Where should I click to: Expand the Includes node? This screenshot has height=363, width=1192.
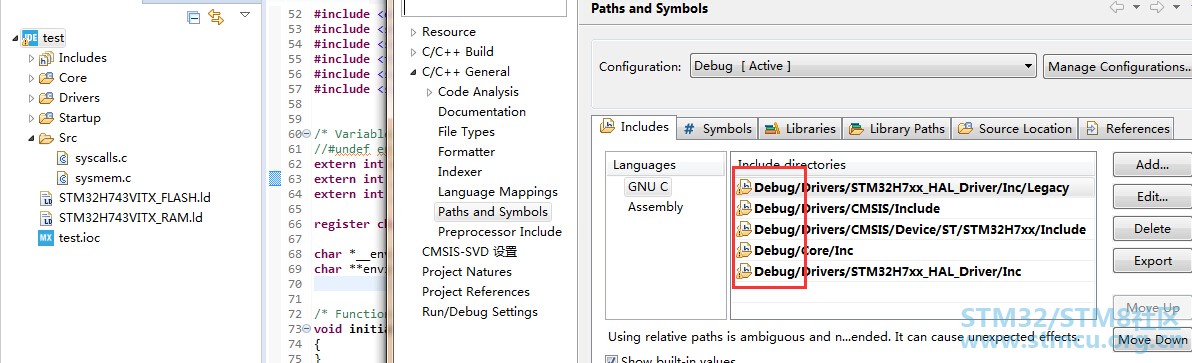click(31, 58)
